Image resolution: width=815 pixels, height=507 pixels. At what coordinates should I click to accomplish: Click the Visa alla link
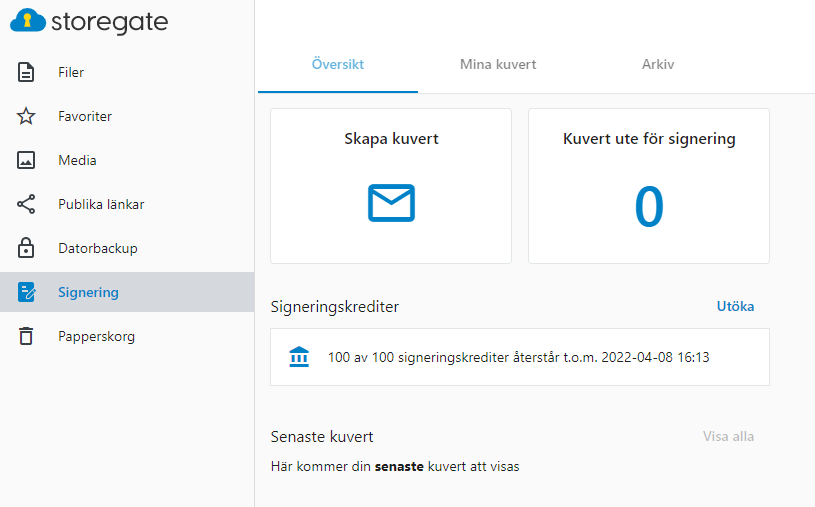tap(728, 436)
